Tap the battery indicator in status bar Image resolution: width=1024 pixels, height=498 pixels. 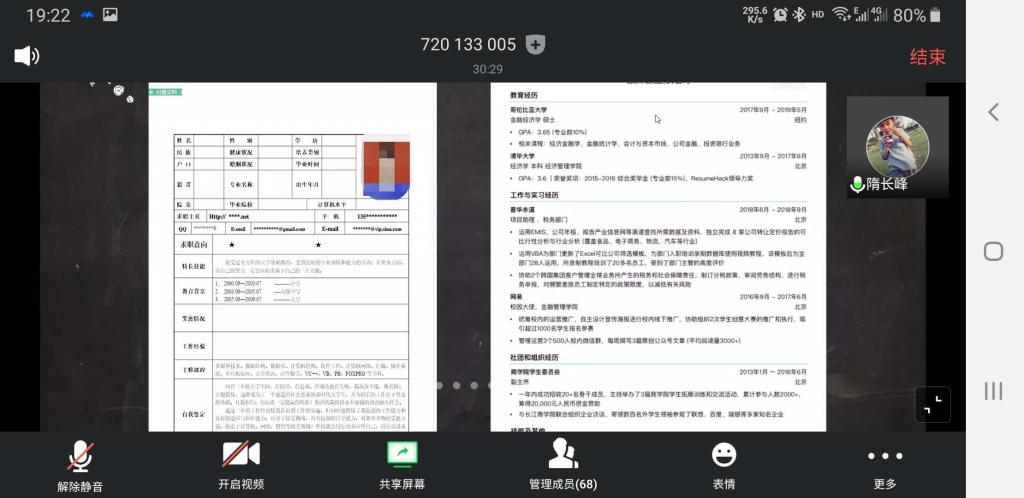pyautogui.click(x=934, y=15)
